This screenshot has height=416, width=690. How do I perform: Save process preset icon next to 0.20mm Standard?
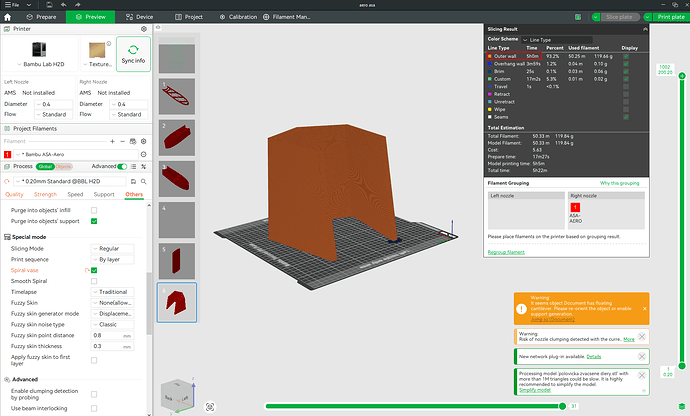click(x=133, y=181)
